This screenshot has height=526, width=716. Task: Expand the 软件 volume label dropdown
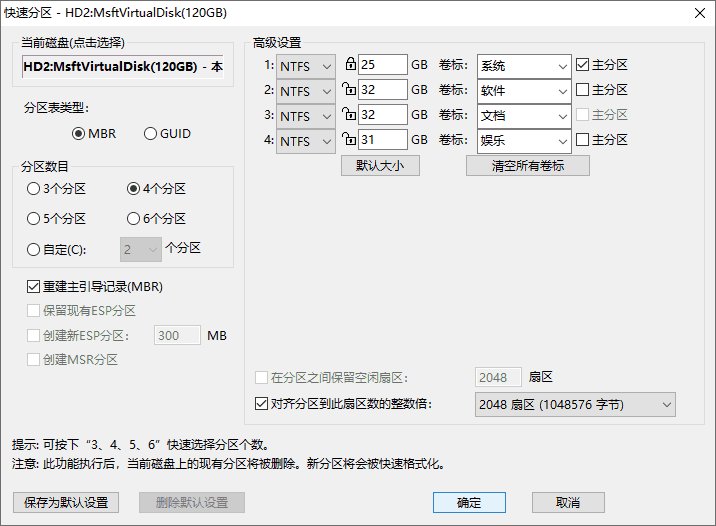click(x=563, y=91)
